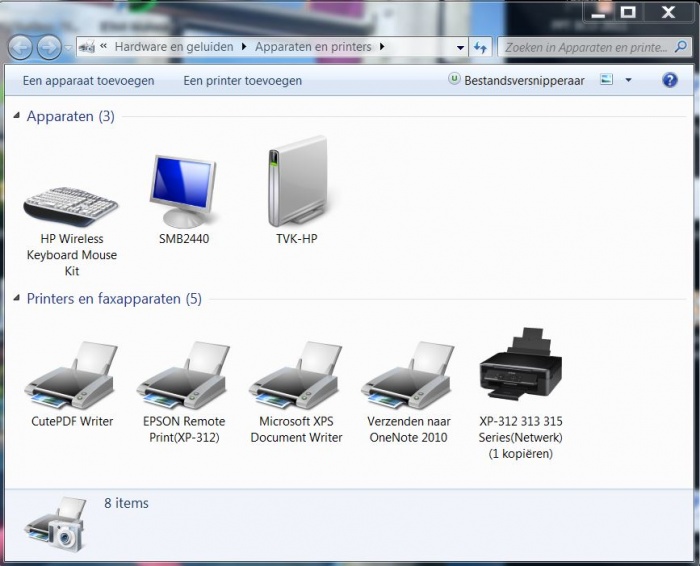700x566 pixels.
Task: Click the TVK-HP label text
Action: click(296, 239)
